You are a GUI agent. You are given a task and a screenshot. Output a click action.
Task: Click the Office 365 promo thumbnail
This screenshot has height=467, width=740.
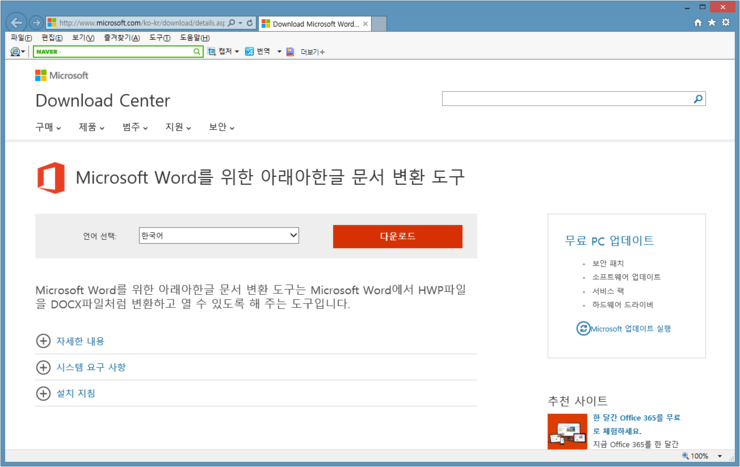tap(567, 432)
